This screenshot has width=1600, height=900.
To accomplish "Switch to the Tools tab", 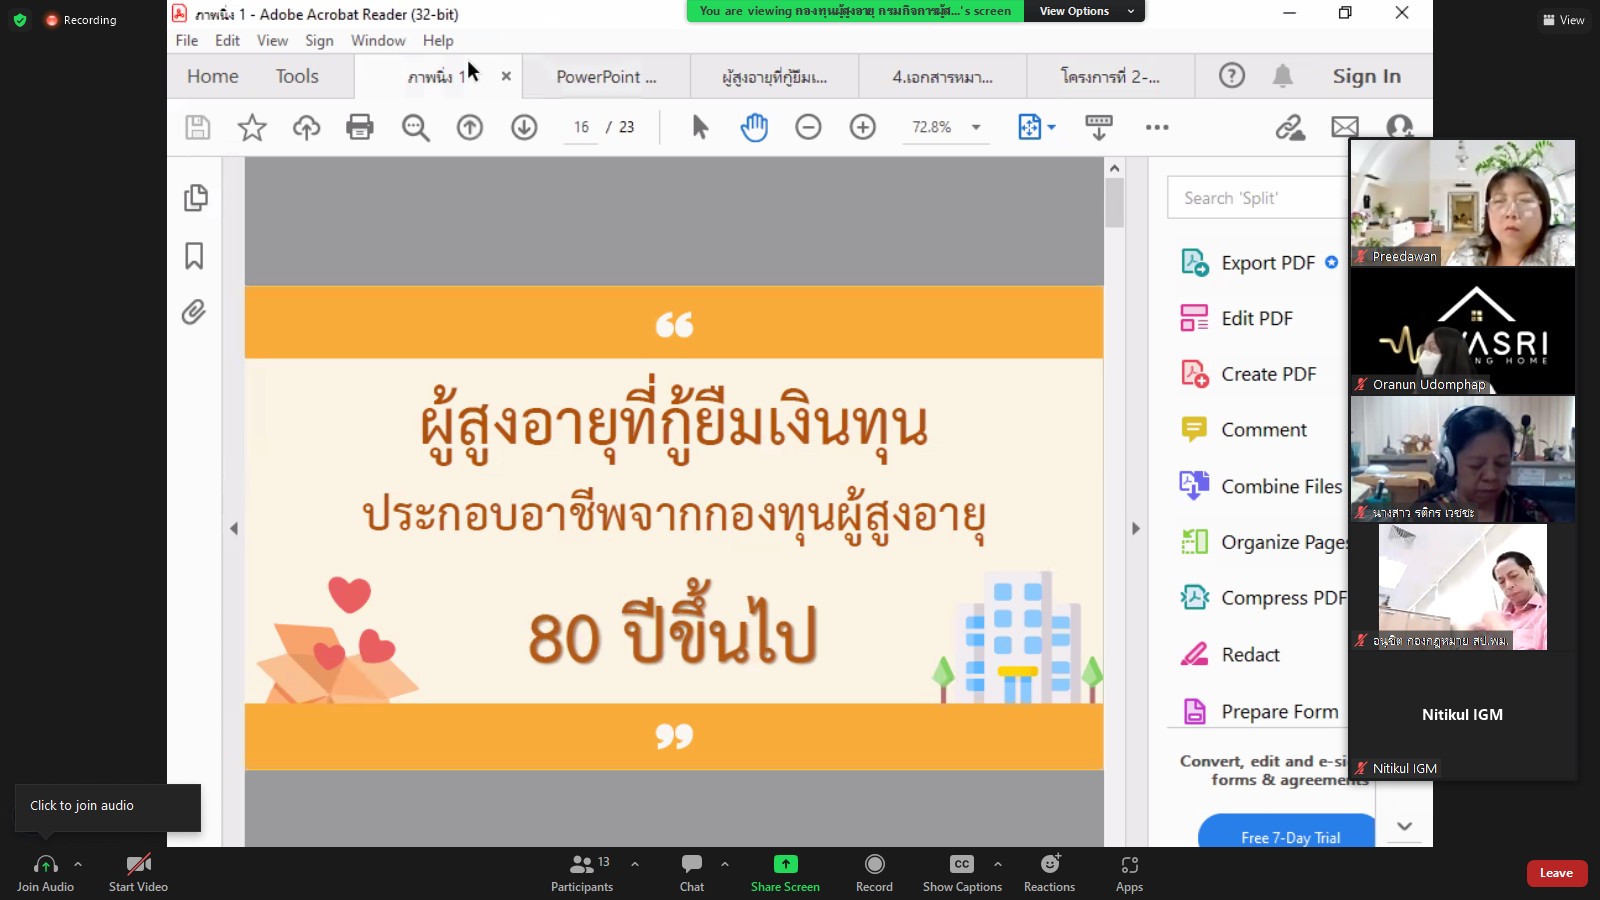I will [297, 77].
